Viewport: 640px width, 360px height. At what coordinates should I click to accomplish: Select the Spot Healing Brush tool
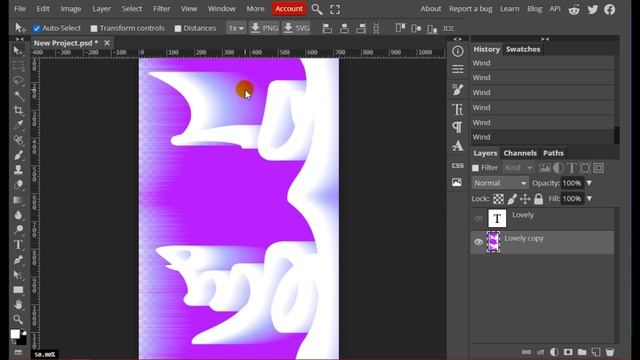[18, 140]
